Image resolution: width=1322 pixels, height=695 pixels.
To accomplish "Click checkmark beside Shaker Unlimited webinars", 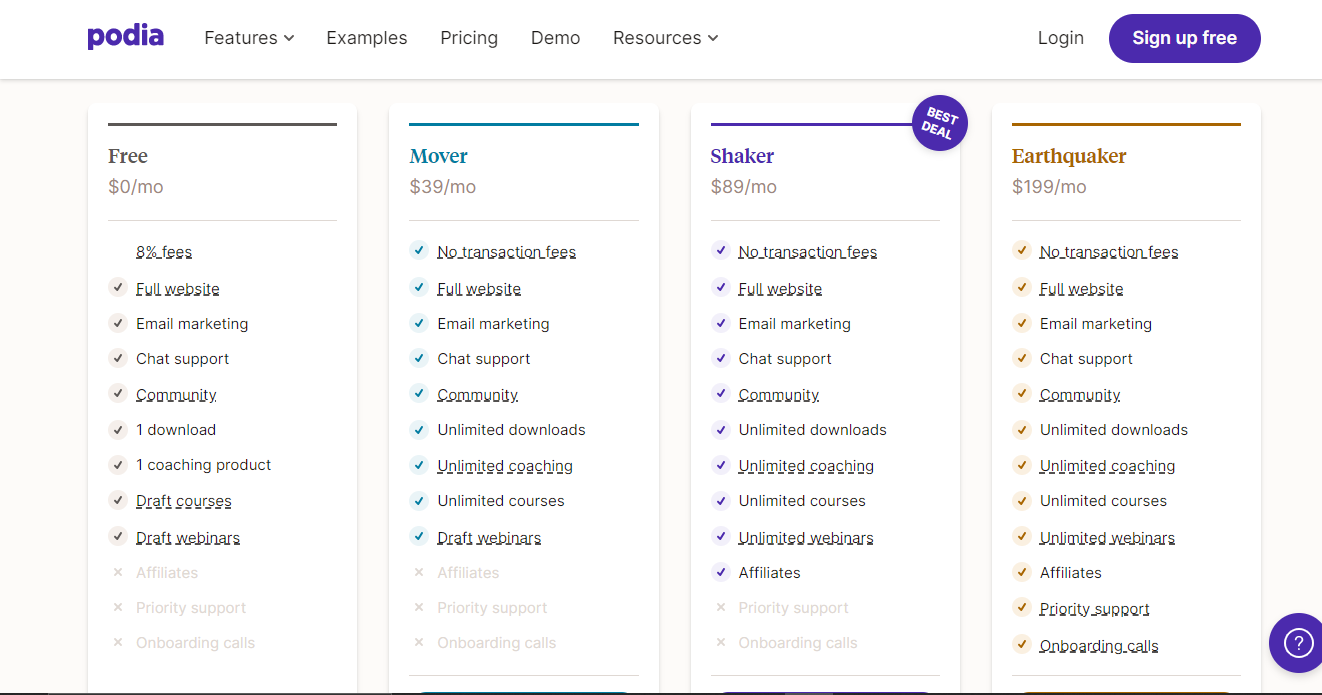I will 720,537.
